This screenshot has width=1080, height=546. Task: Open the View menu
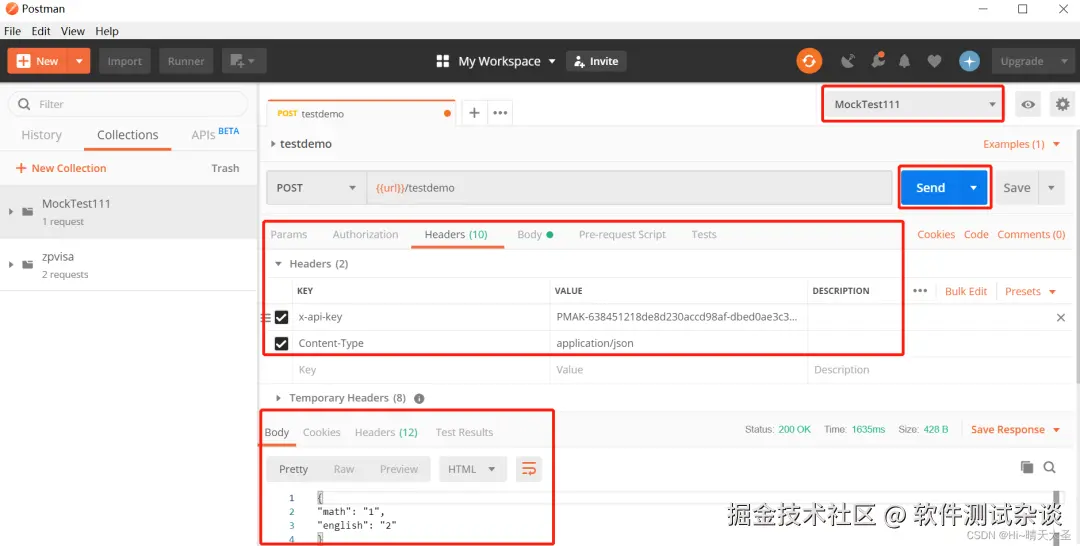[72, 31]
